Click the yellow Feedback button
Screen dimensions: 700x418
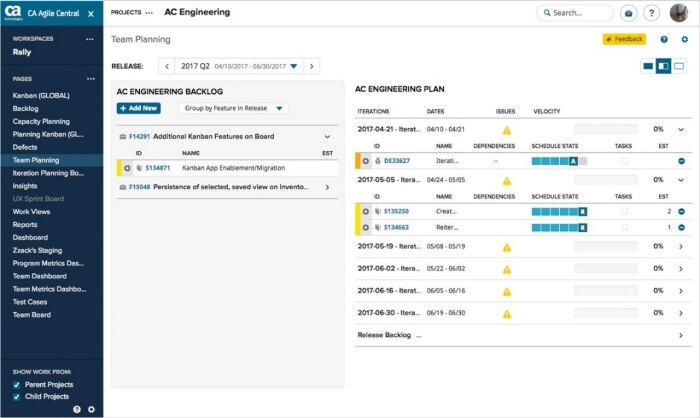point(624,39)
